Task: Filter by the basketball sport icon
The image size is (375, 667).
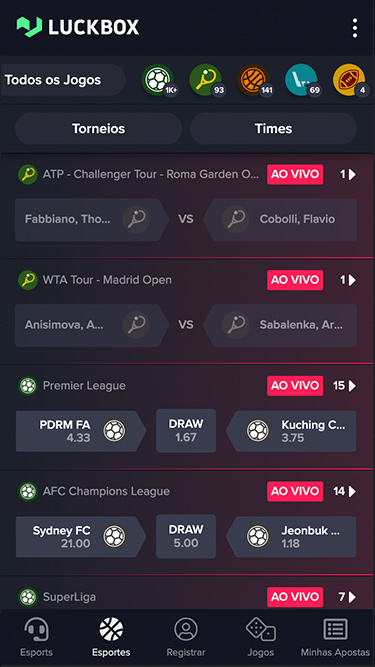Action: coord(253,80)
